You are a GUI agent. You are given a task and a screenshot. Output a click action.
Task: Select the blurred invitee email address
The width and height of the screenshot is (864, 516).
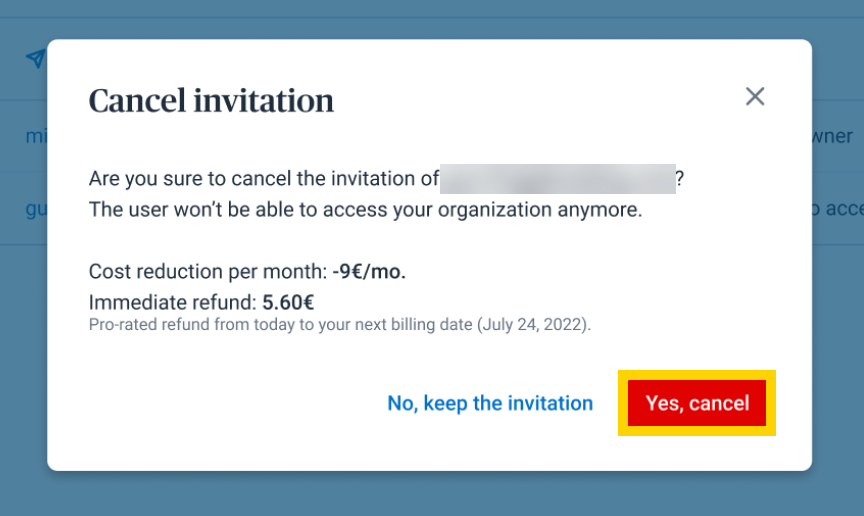coord(557,179)
